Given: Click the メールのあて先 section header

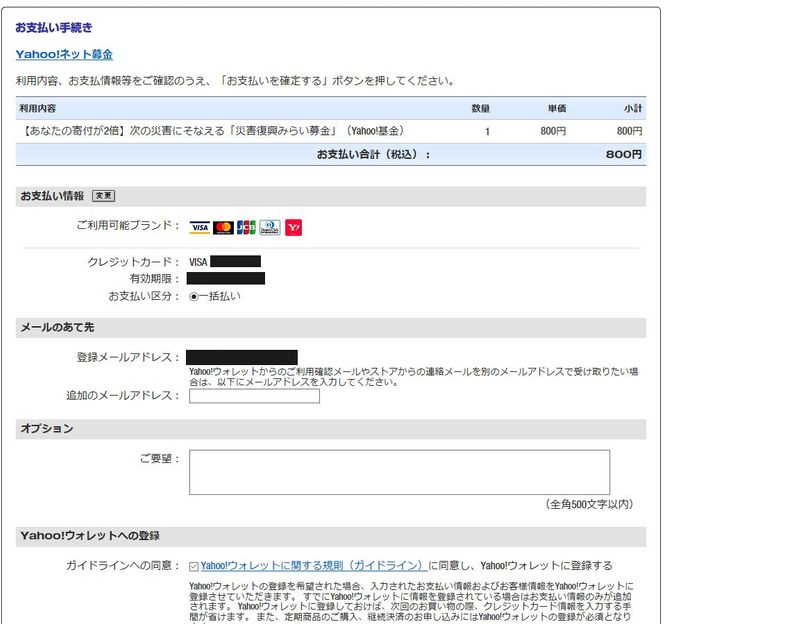Looking at the screenshot, I should [x=57, y=327].
